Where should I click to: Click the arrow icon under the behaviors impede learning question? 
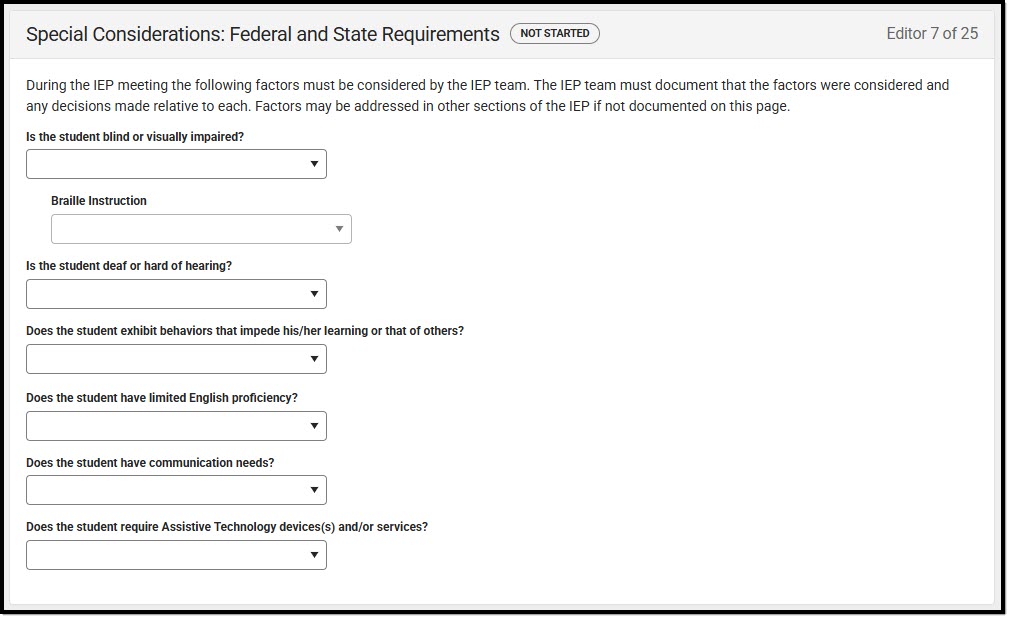tap(314, 359)
